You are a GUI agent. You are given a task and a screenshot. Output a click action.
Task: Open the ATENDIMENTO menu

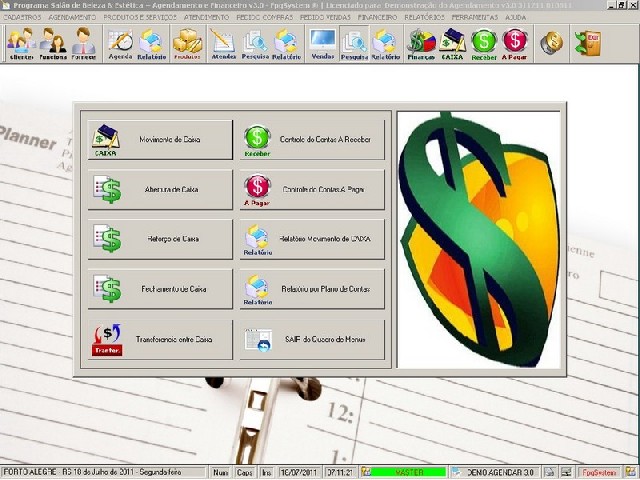click(207, 18)
